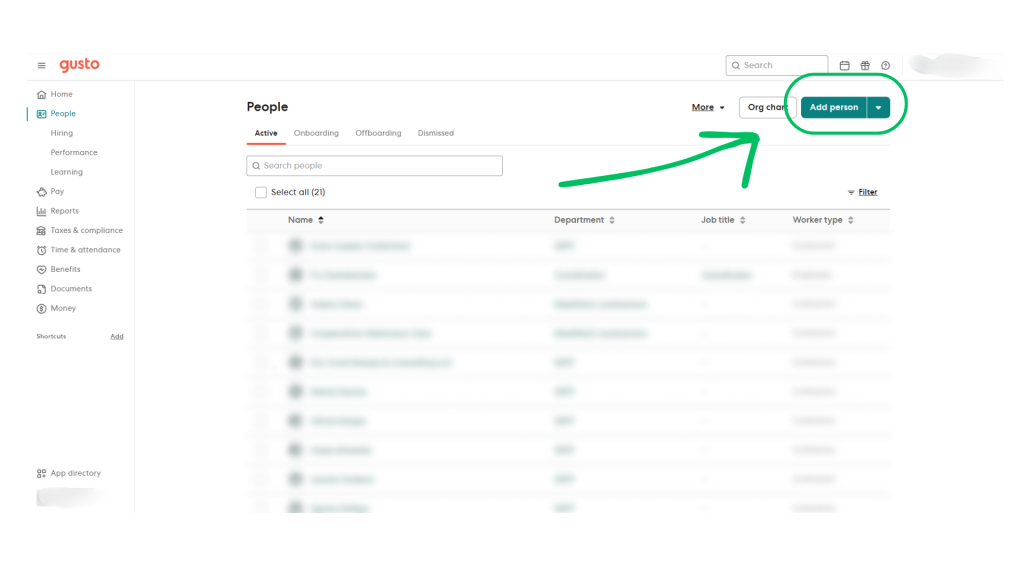Screen dimensions: 1024x576
Task: Click the calendar icon in header
Action: coord(844,66)
